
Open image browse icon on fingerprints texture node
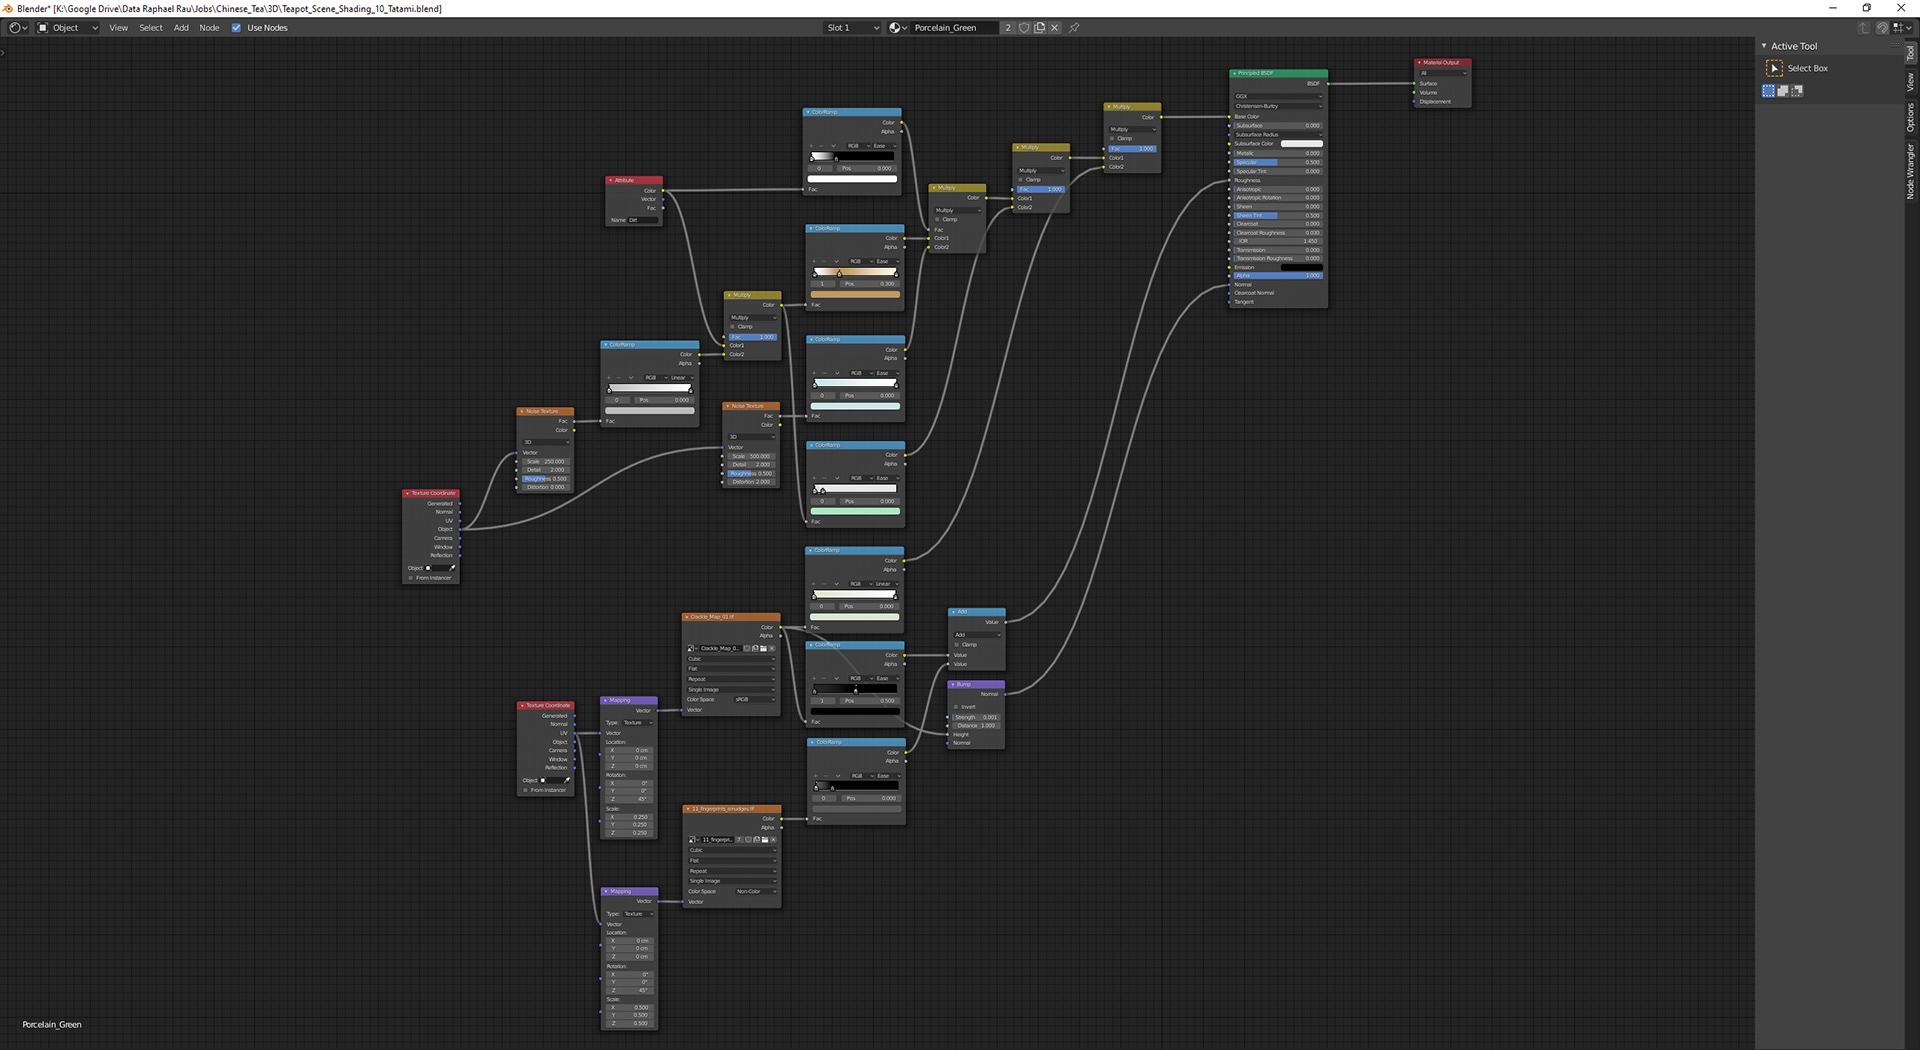click(x=693, y=840)
